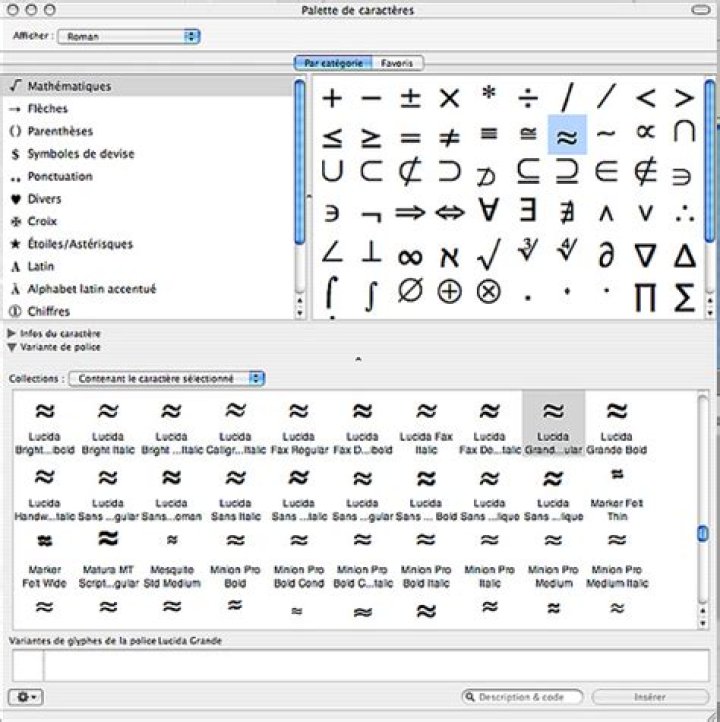
Task: Open the Divers category
Action: [x=147, y=199]
